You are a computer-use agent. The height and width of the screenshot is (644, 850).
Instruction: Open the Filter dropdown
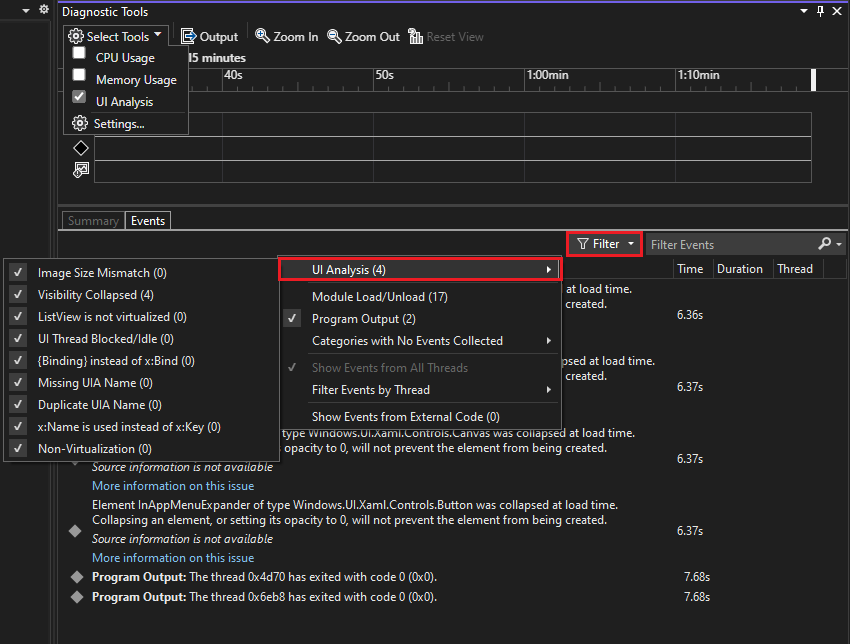604,243
